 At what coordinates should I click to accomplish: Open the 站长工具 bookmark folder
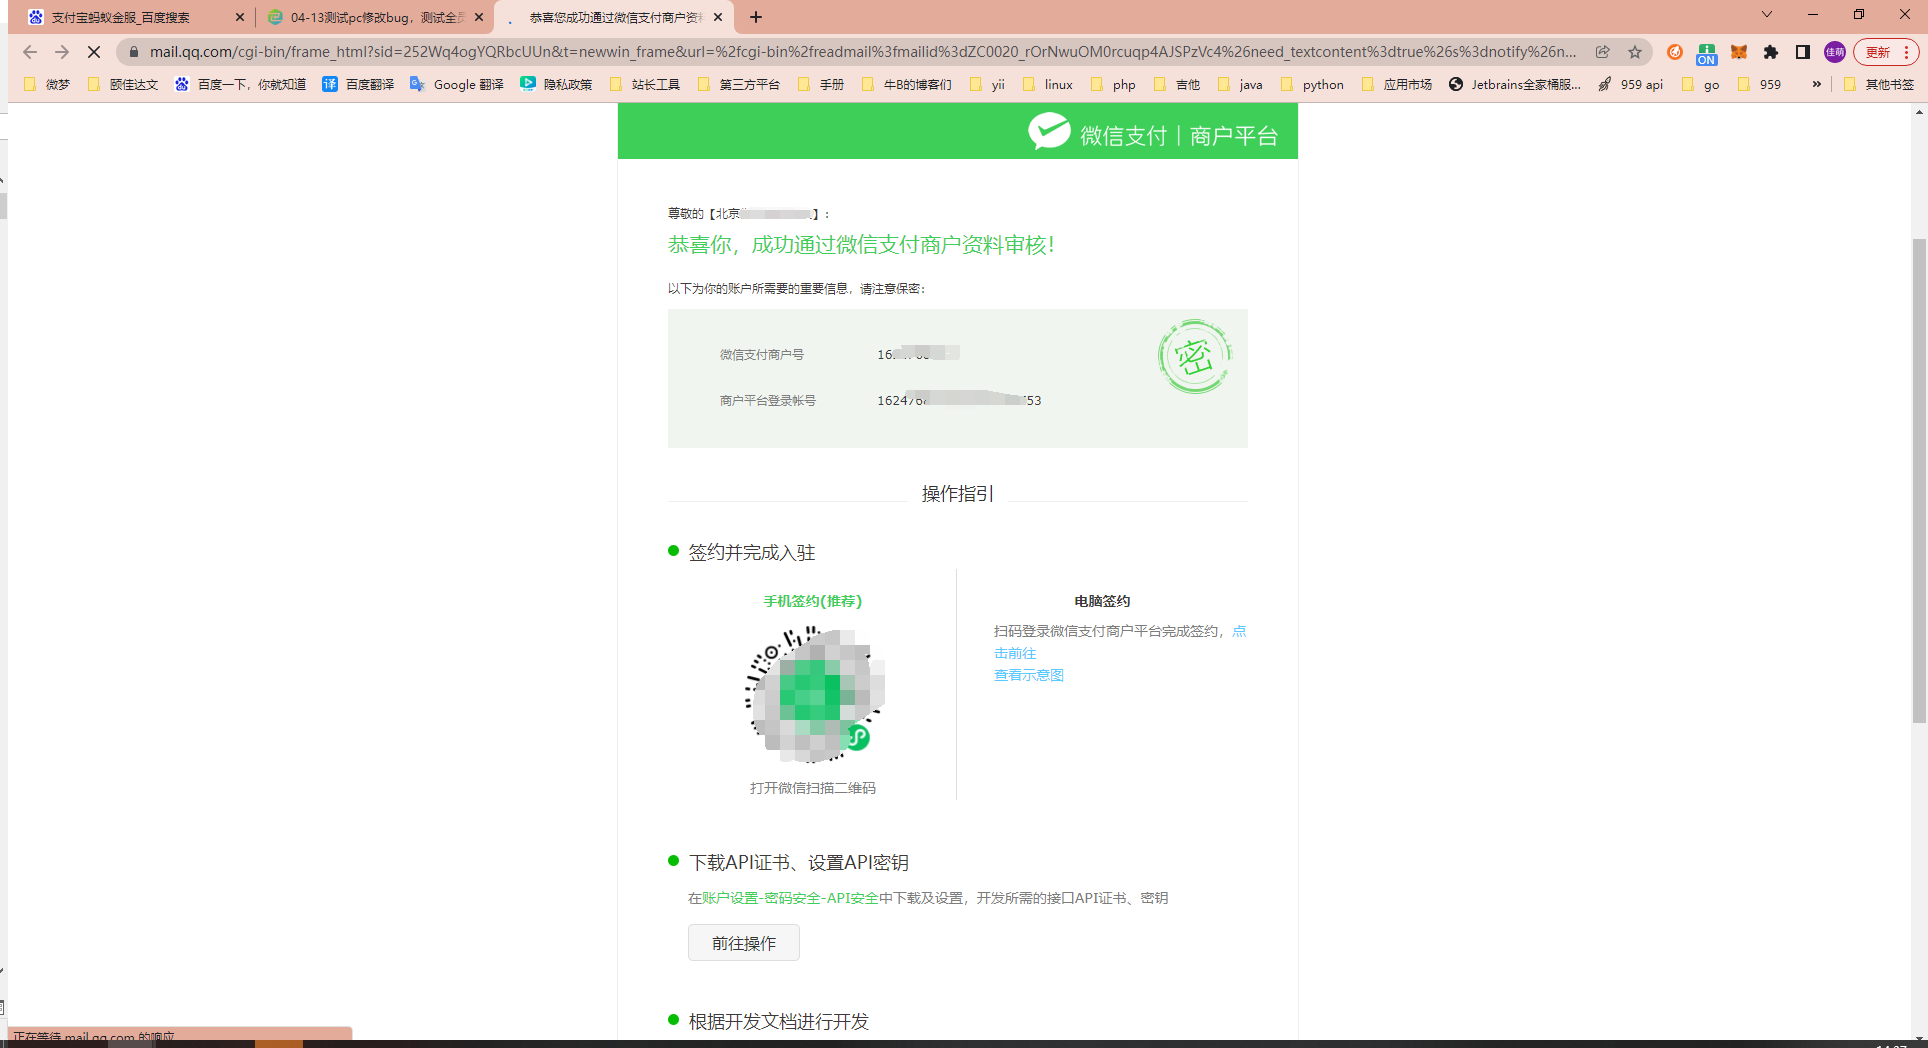point(645,84)
